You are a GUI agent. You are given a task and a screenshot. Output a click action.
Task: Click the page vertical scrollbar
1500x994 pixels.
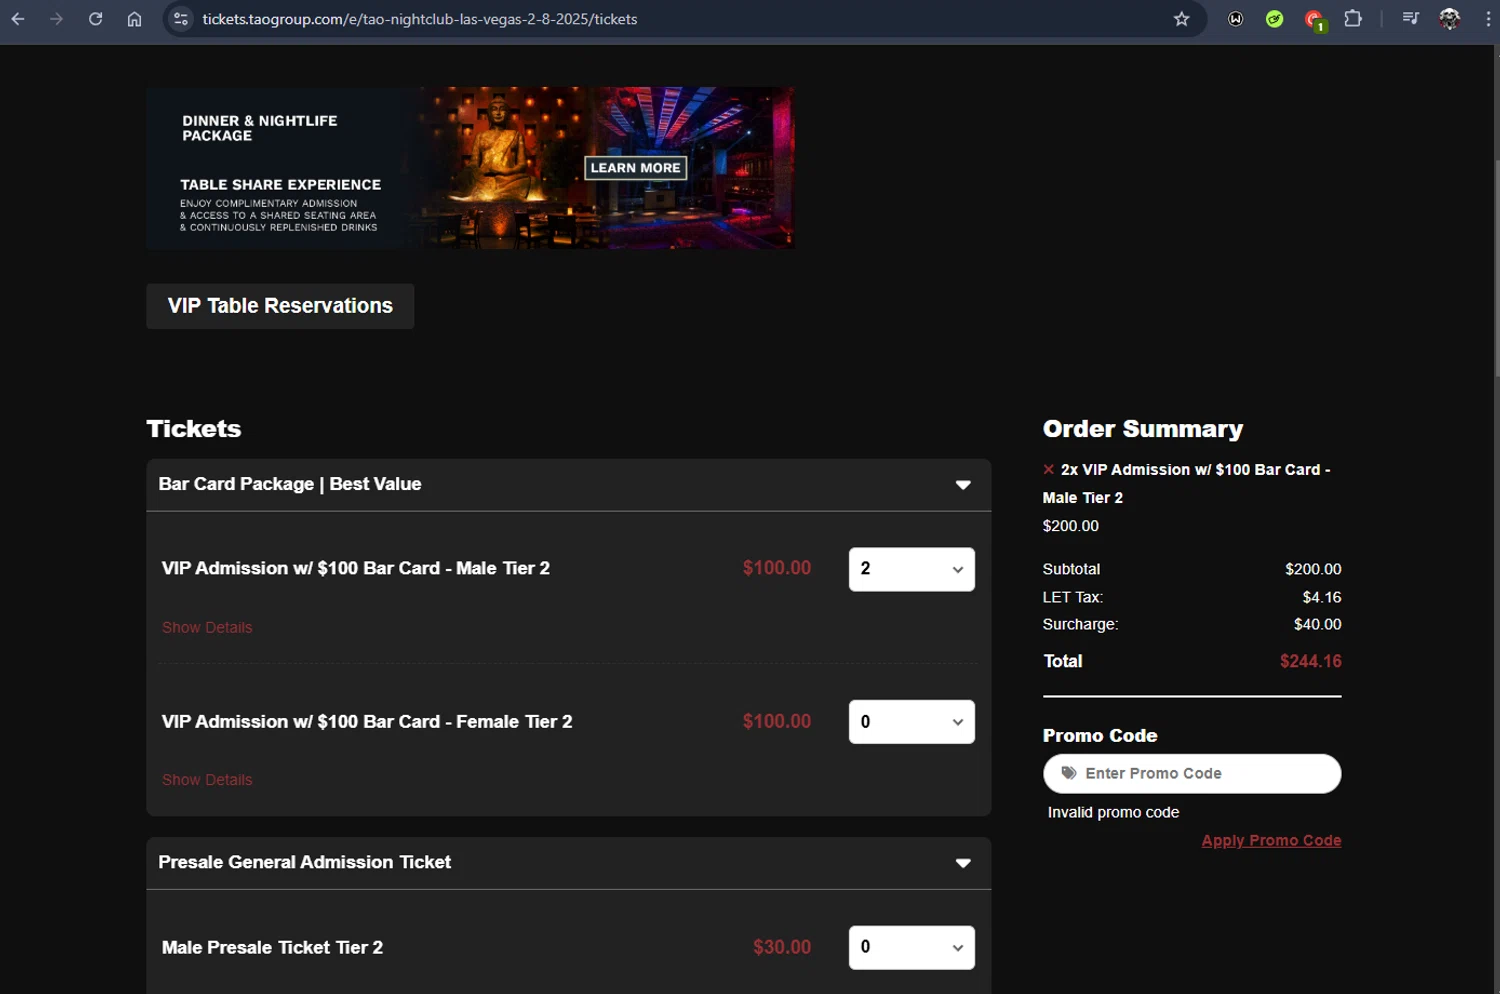click(1496, 270)
